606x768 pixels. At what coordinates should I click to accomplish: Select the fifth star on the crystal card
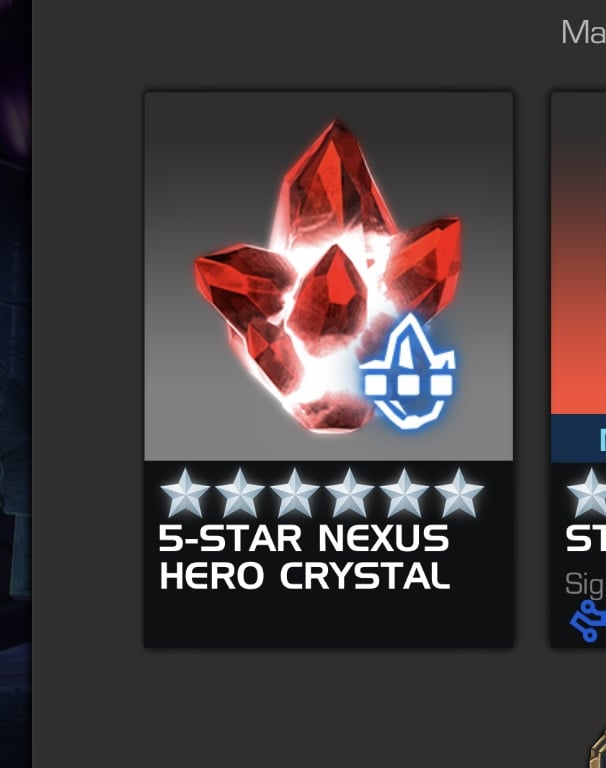point(404,493)
